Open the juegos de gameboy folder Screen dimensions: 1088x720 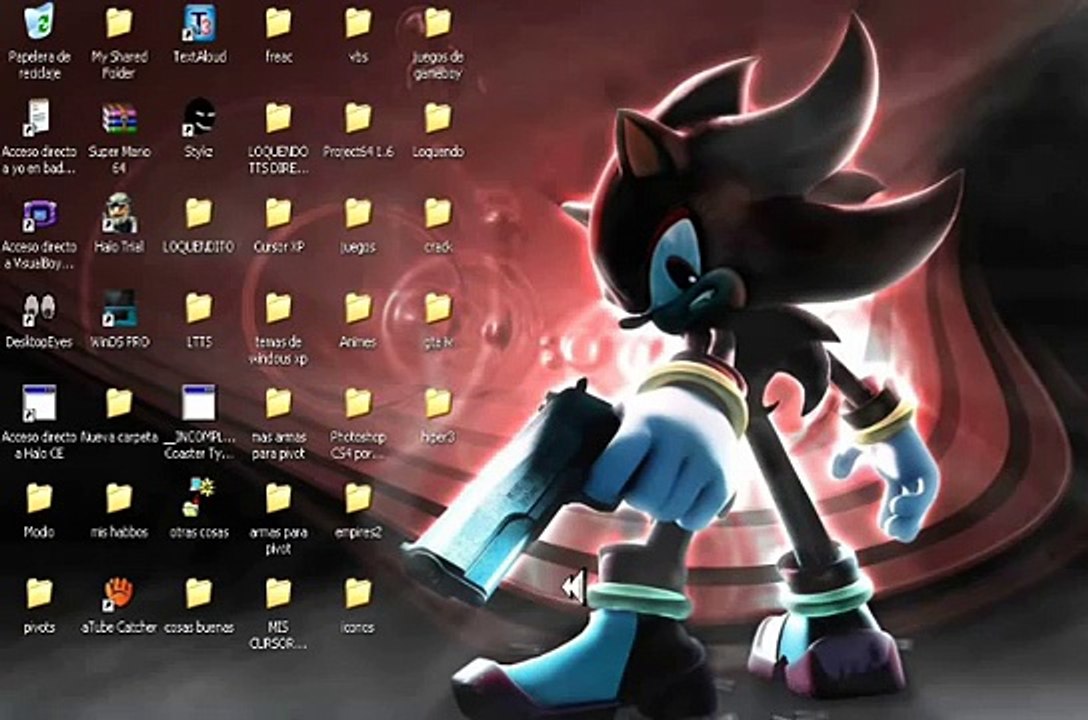[x=438, y=22]
